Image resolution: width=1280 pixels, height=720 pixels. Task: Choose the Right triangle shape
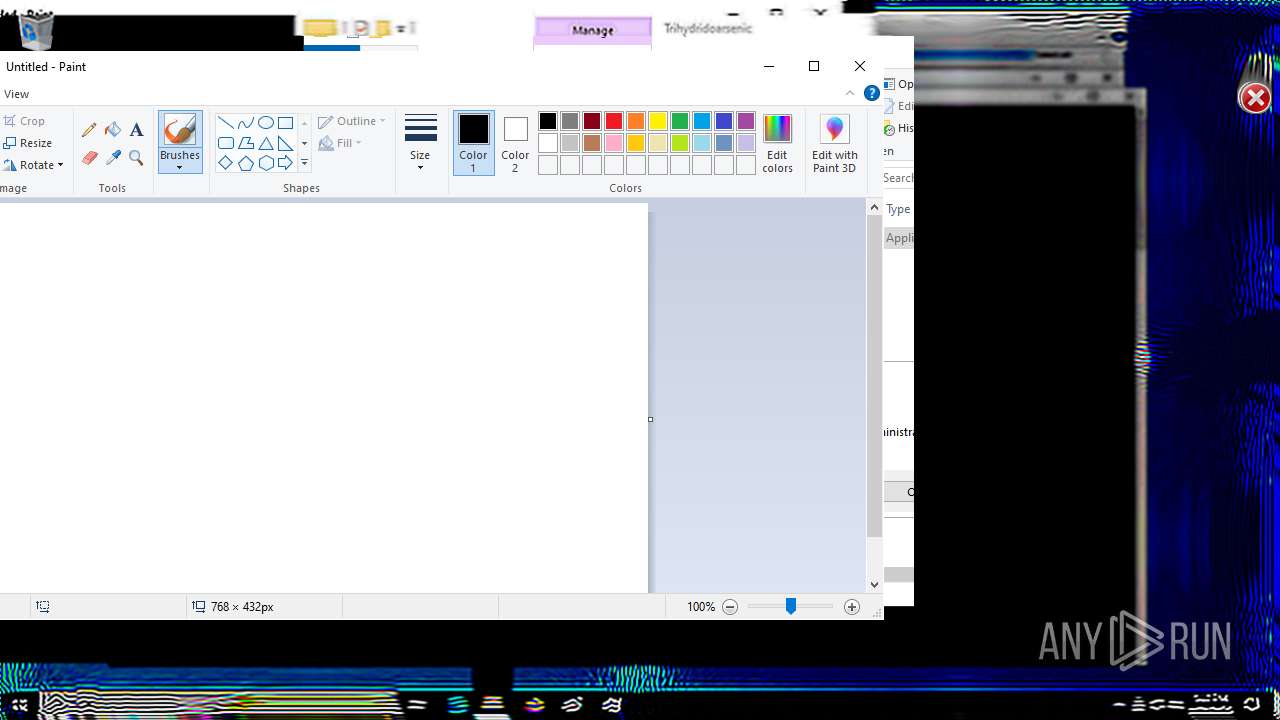286,143
